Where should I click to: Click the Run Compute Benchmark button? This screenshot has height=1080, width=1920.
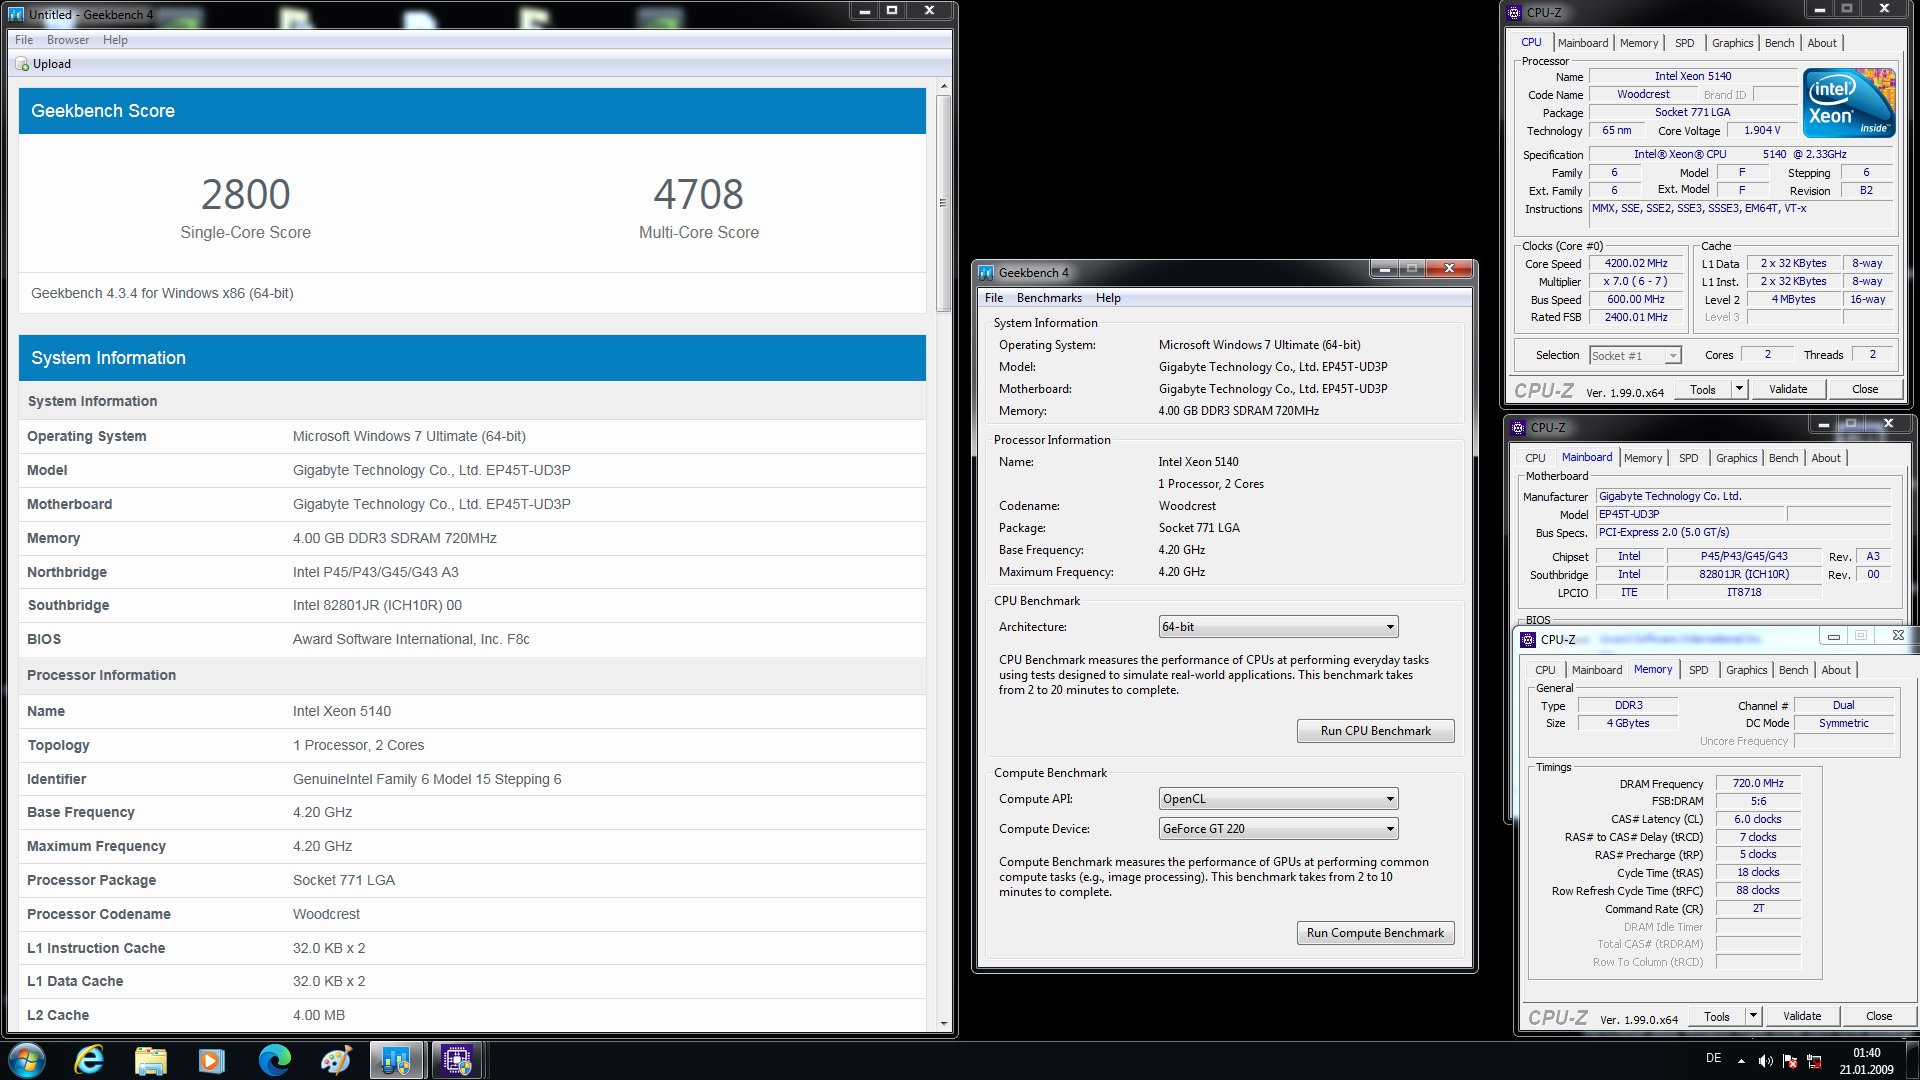point(1375,933)
